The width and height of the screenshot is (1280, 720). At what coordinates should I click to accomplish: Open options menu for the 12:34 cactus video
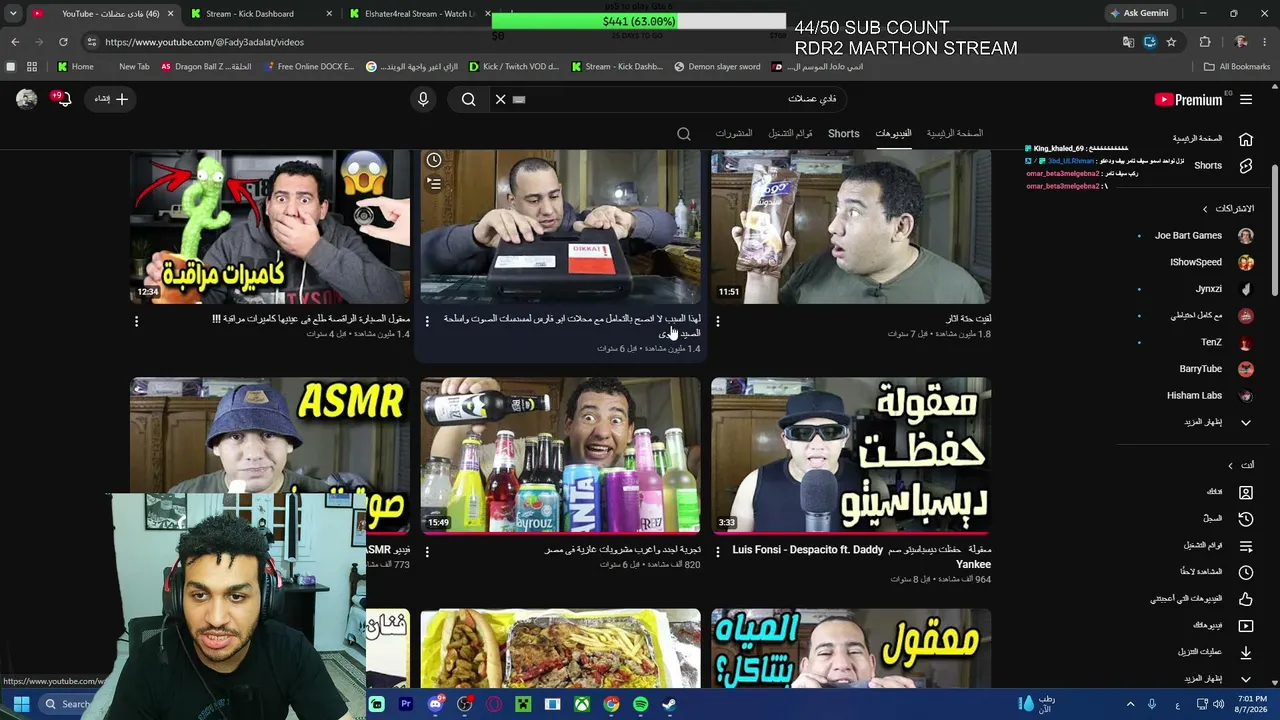tap(136, 321)
